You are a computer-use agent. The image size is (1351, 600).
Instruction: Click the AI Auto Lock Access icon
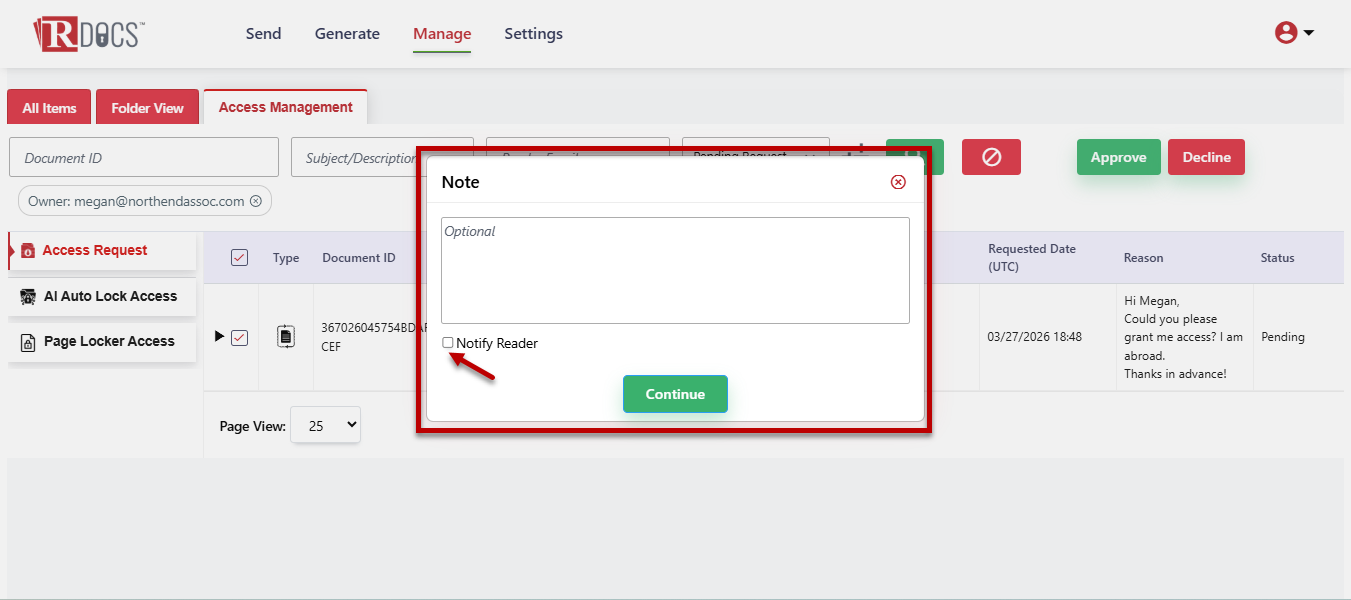point(28,297)
